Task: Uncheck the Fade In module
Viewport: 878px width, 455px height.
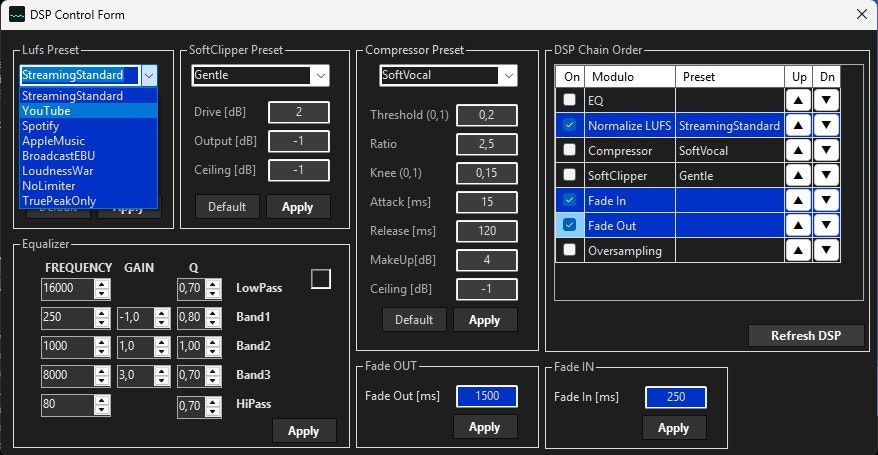Action: pos(569,199)
